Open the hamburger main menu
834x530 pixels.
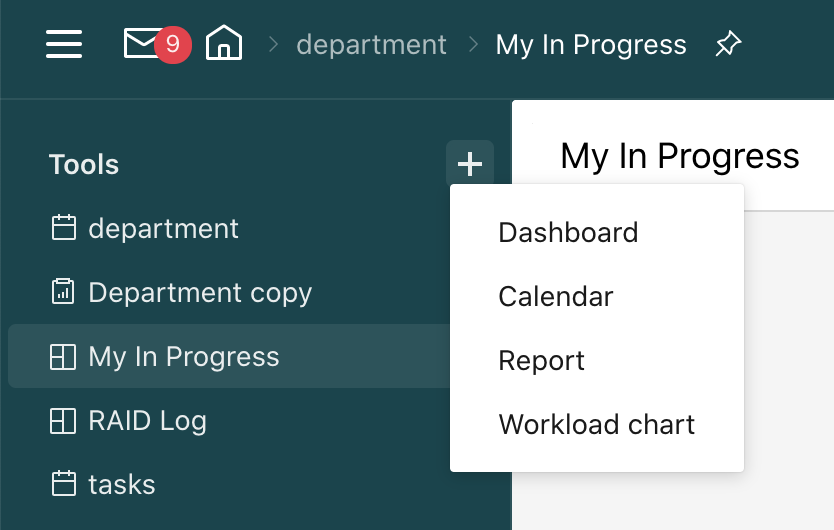[64, 44]
